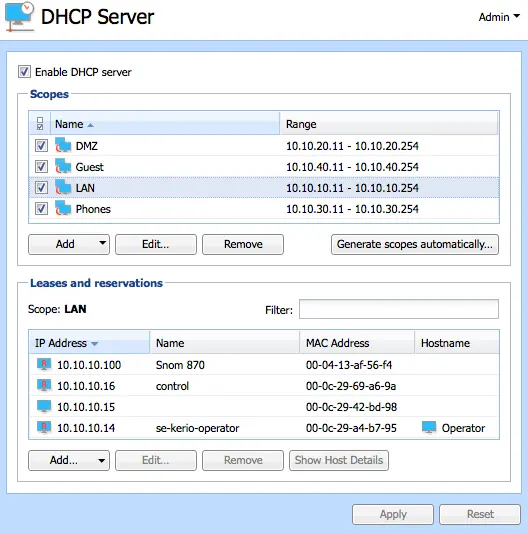This screenshot has width=528, height=534.
Task: Uncheck the Phones scope checkbox
Action: pyautogui.click(x=41, y=208)
